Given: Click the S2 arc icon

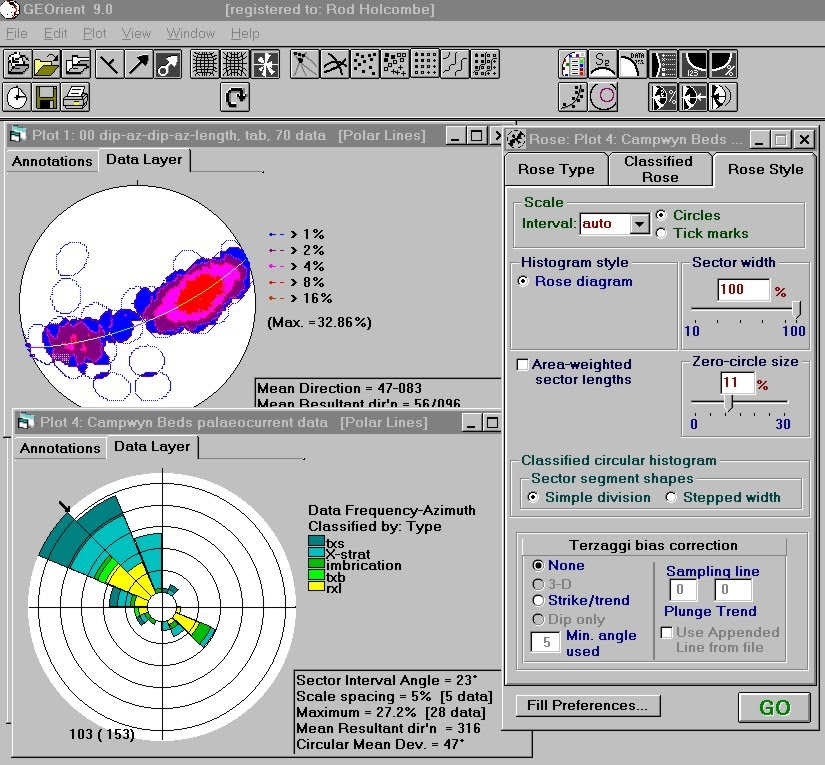Looking at the screenshot, I should [x=602, y=64].
